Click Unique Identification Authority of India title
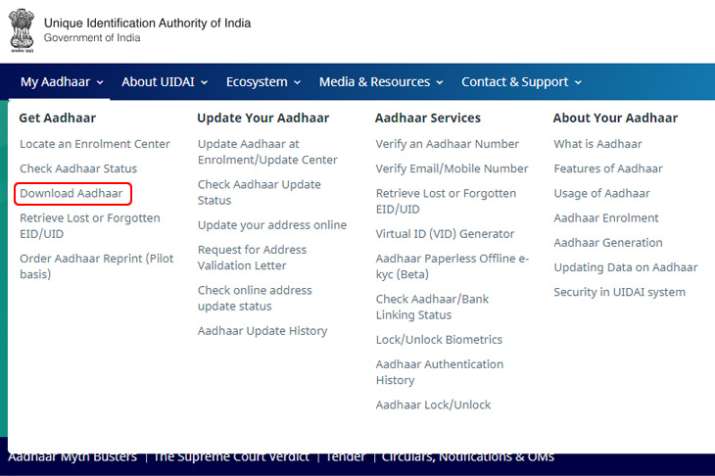The height and width of the screenshot is (476, 715). [147, 23]
